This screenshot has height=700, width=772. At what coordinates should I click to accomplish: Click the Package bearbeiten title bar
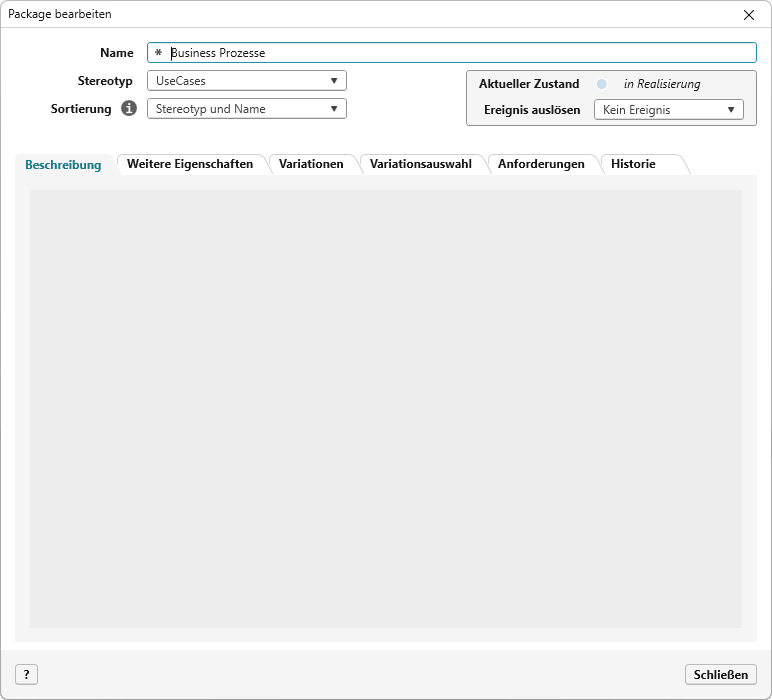(x=300, y=15)
